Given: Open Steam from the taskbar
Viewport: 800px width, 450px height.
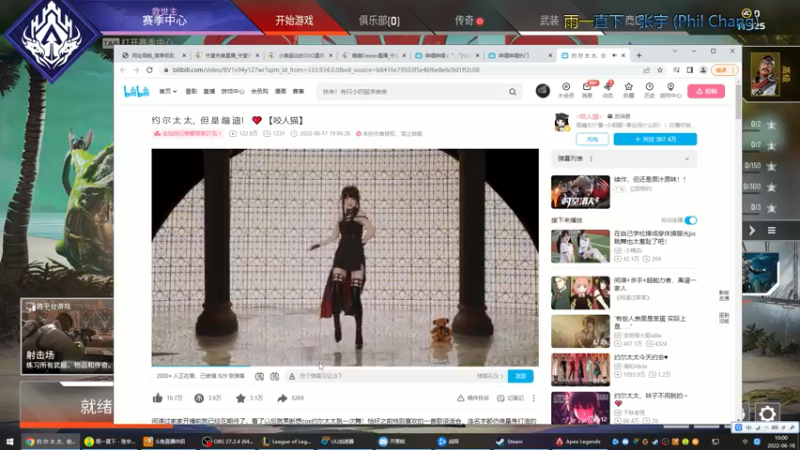Looking at the screenshot, I should click(x=510, y=441).
